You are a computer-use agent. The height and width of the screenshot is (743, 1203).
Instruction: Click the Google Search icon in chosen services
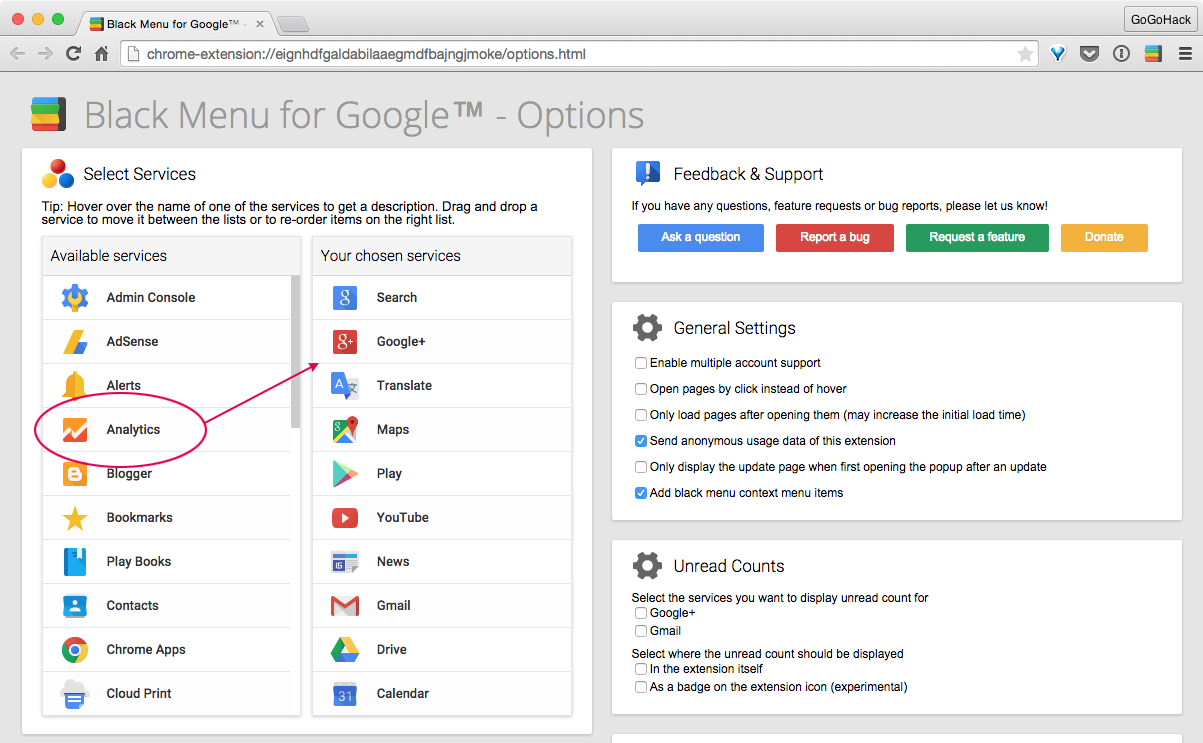[345, 298]
